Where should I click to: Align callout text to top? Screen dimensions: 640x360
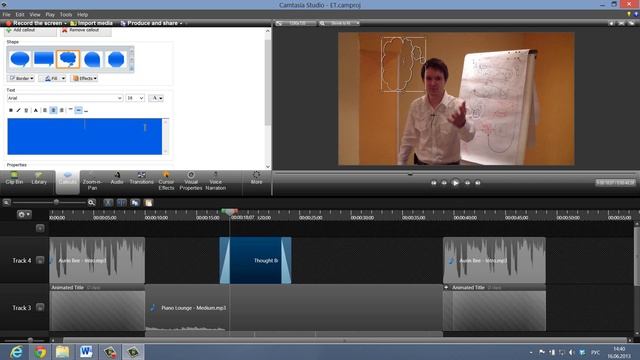71,110
